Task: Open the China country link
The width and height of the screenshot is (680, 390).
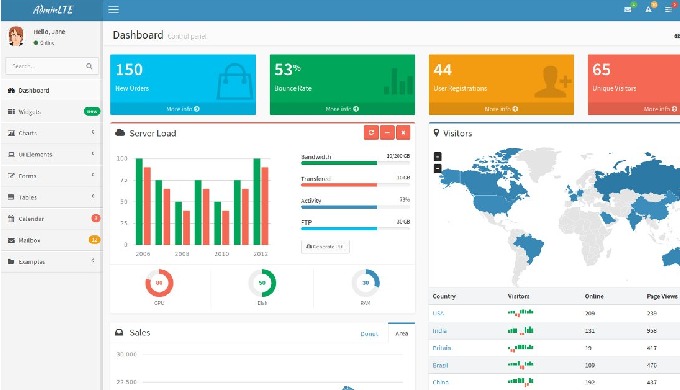Action: tap(441, 382)
